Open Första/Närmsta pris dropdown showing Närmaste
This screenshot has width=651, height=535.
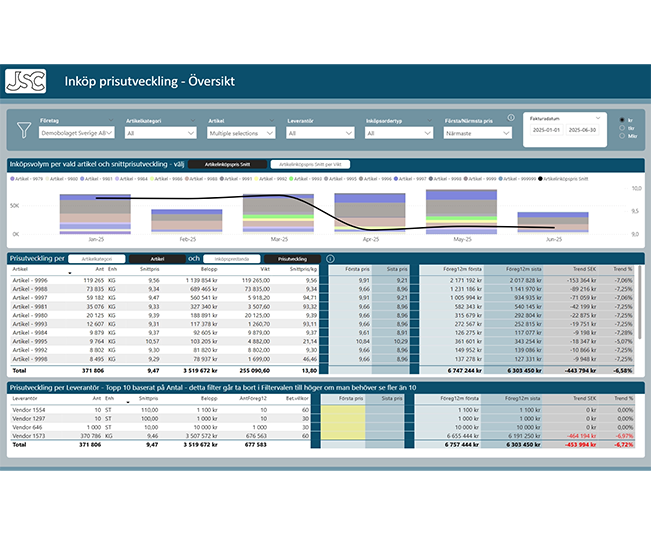click(x=477, y=133)
